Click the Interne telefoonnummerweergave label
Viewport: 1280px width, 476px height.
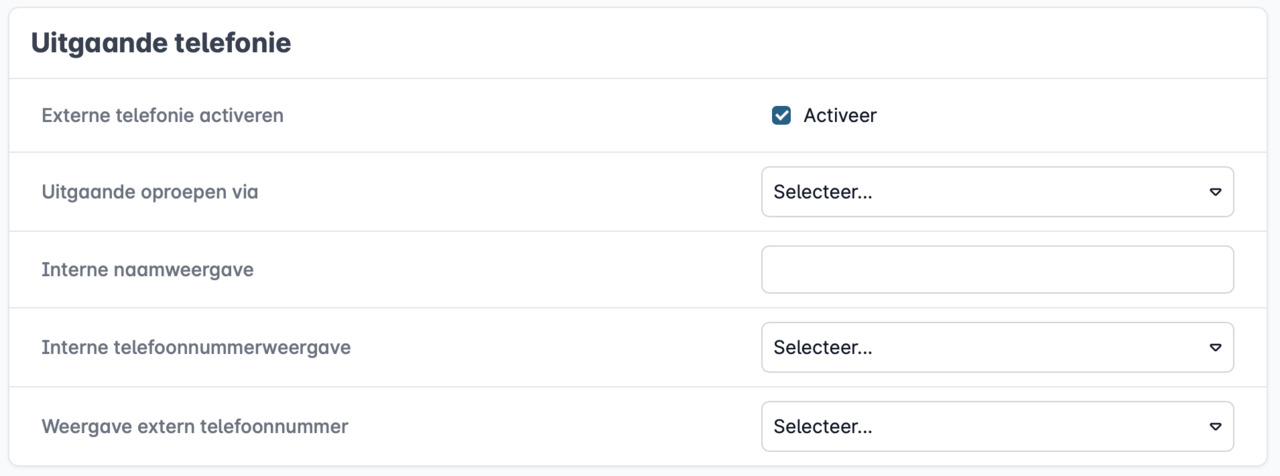[x=196, y=347]
